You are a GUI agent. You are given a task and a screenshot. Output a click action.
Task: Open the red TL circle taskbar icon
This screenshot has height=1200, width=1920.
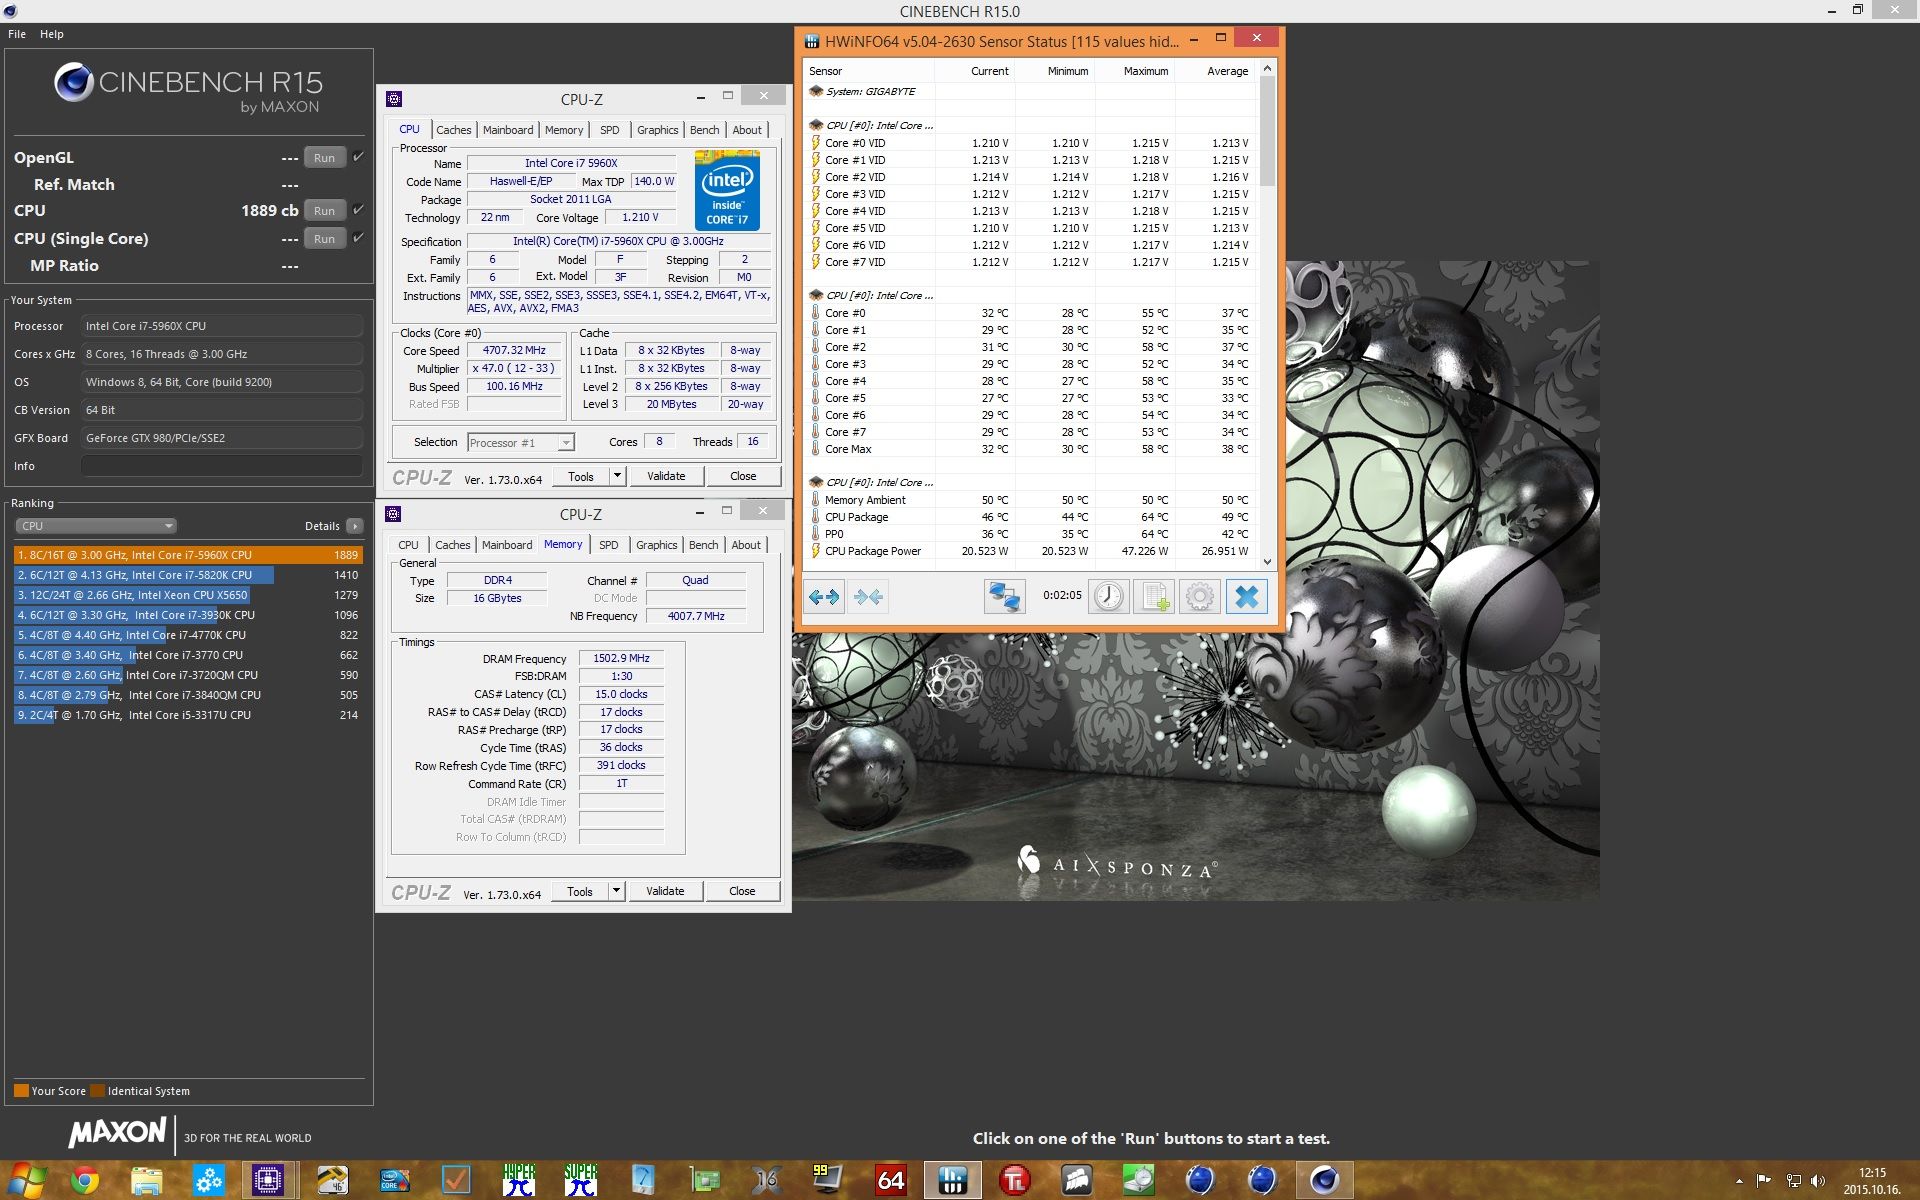pyautogui.click(x=1014, y=1181)
